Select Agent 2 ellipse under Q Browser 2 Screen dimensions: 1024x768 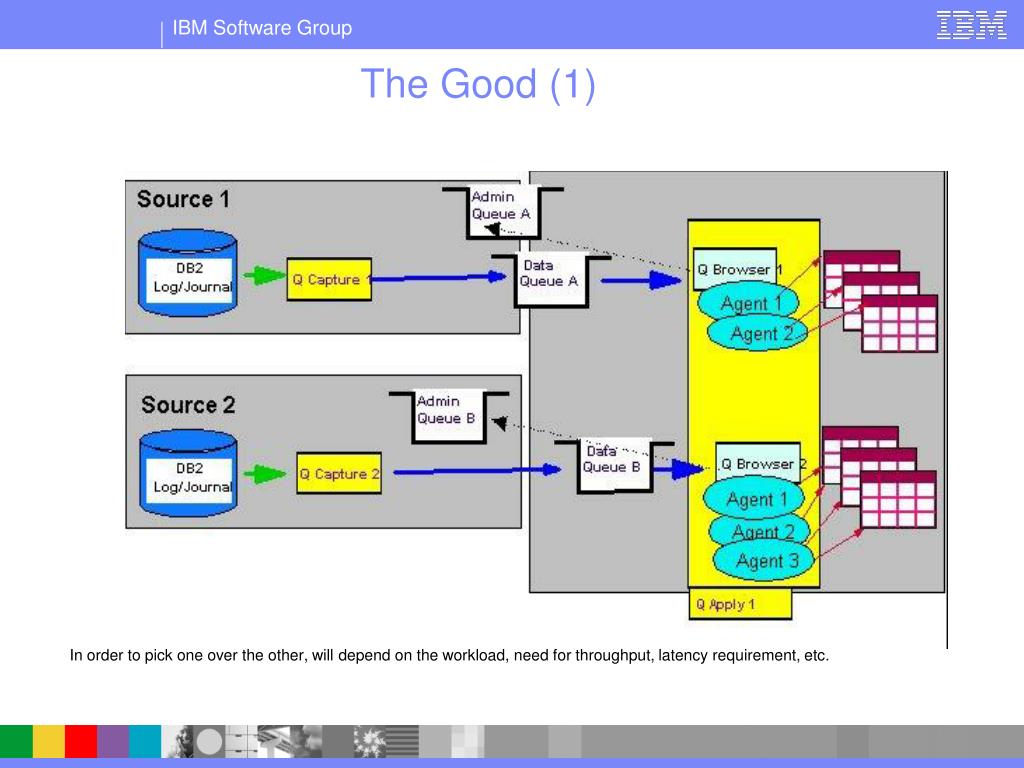(x=760, y=530)
